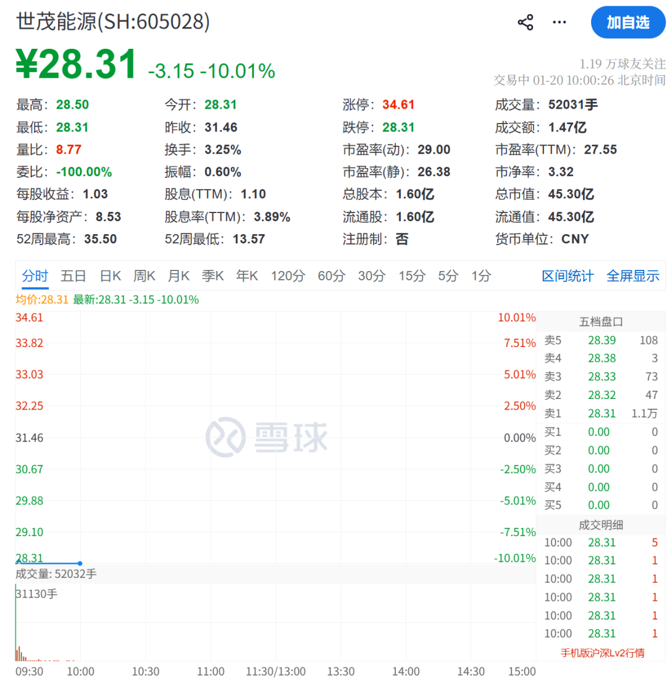Click the share icon
Viewport: 667px width, 683px height.
point(525,22)
